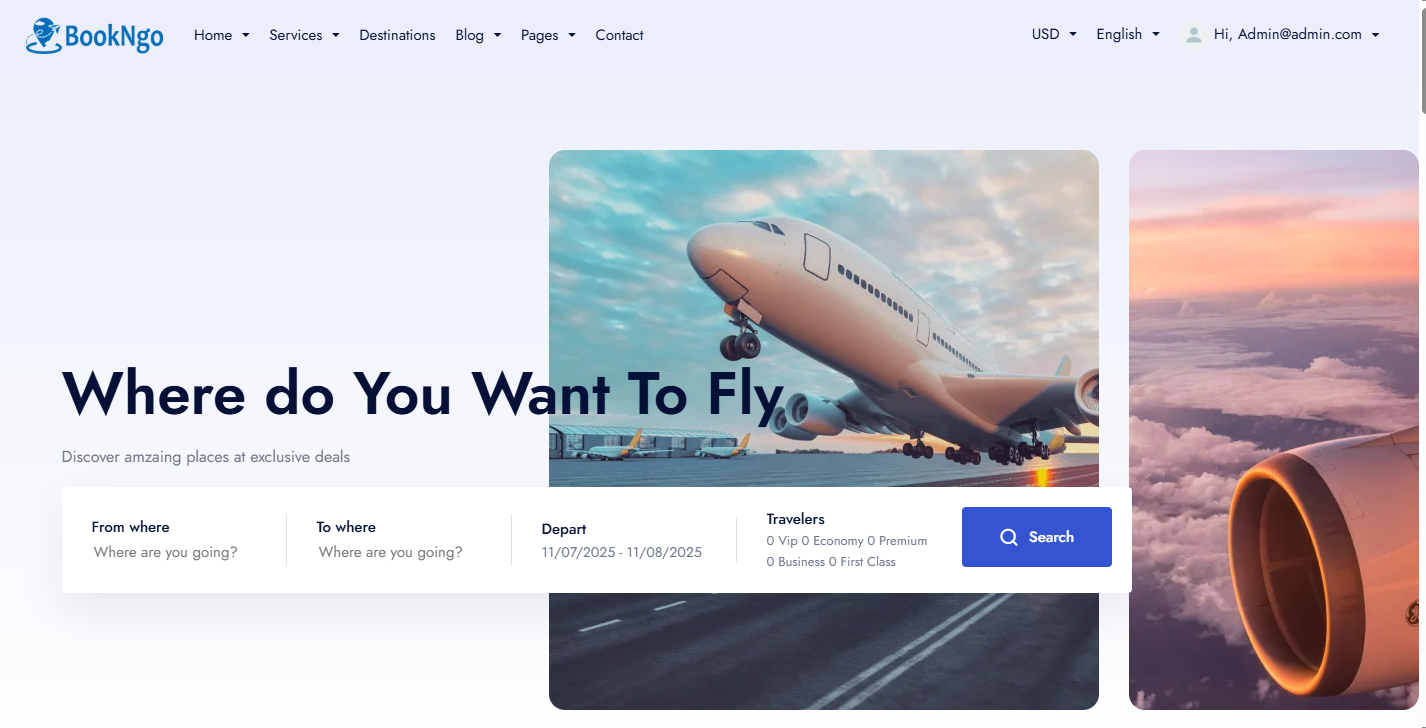The width and height of the screenshot is (1426, 728).
Task: Go to Destinations page
Action: pos(397,35)
